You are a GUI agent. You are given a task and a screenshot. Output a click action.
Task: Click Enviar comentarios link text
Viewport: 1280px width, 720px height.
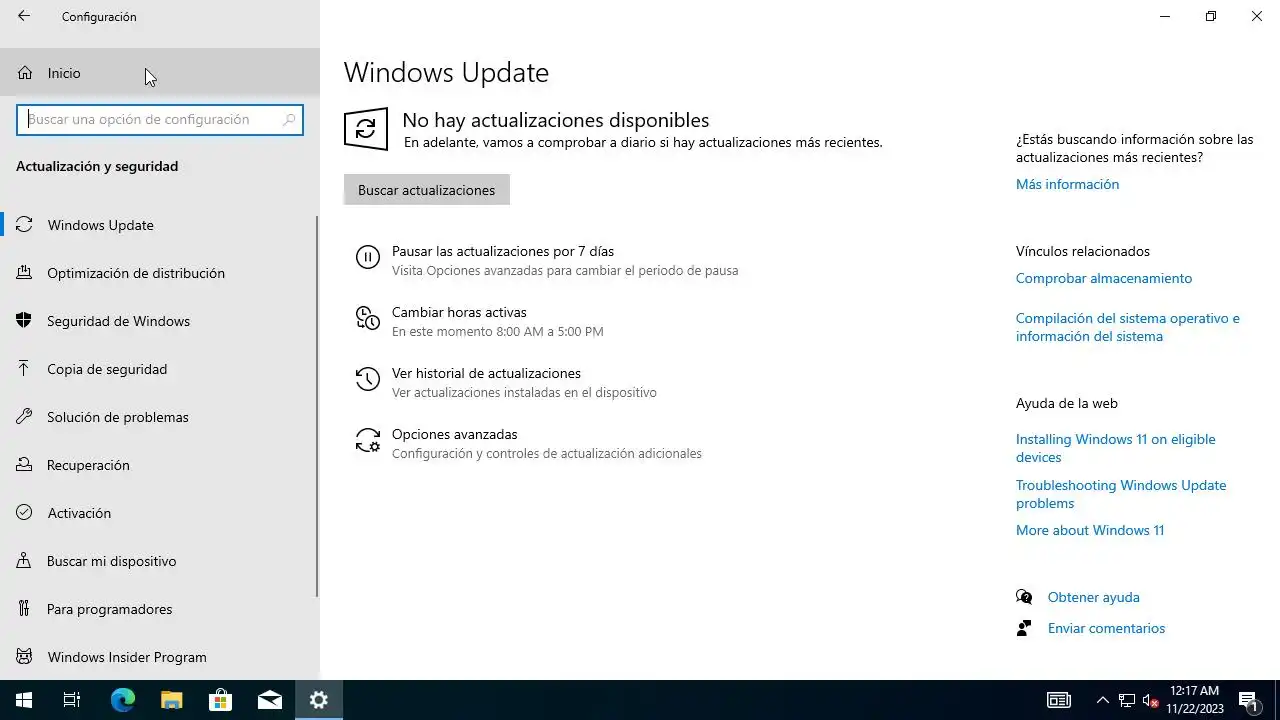1106,628
